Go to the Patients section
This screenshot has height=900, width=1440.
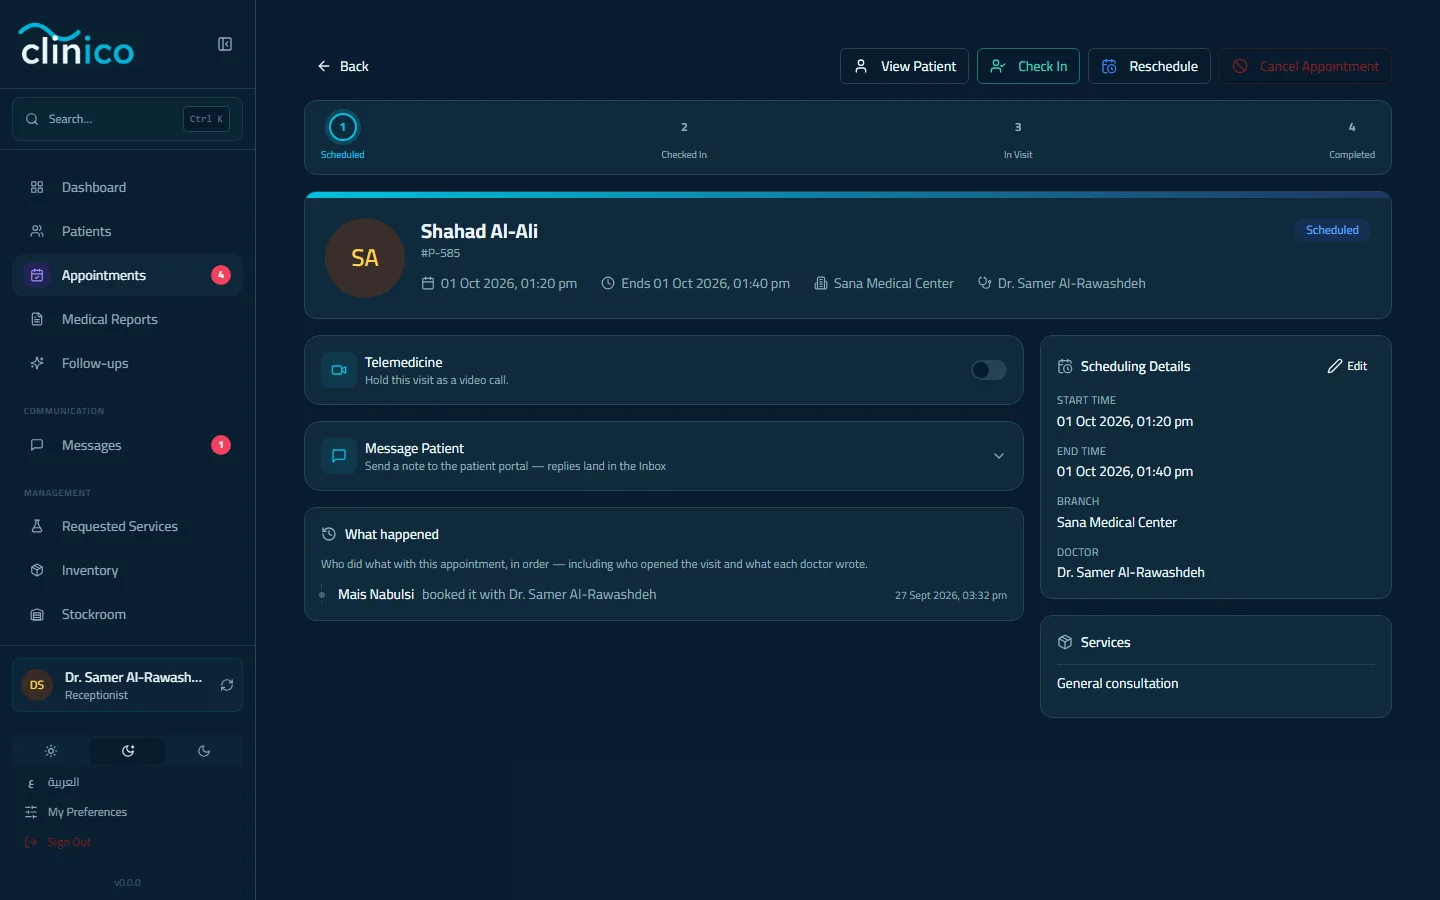[127, 231]
